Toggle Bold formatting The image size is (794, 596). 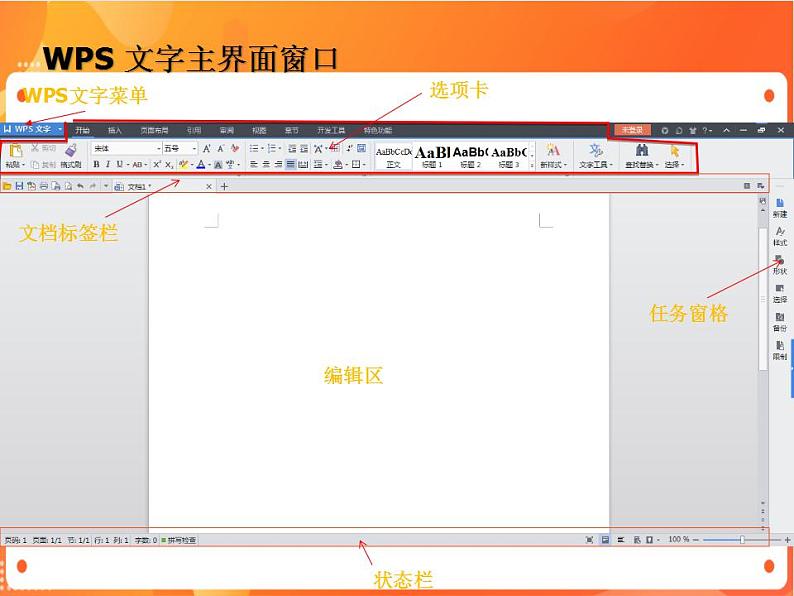96,164
